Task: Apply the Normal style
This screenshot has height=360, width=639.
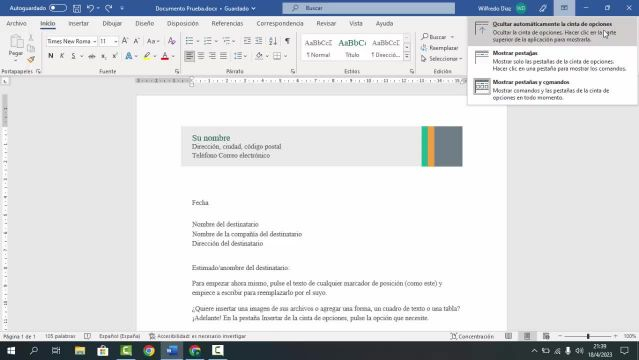Action: (318, 47)
